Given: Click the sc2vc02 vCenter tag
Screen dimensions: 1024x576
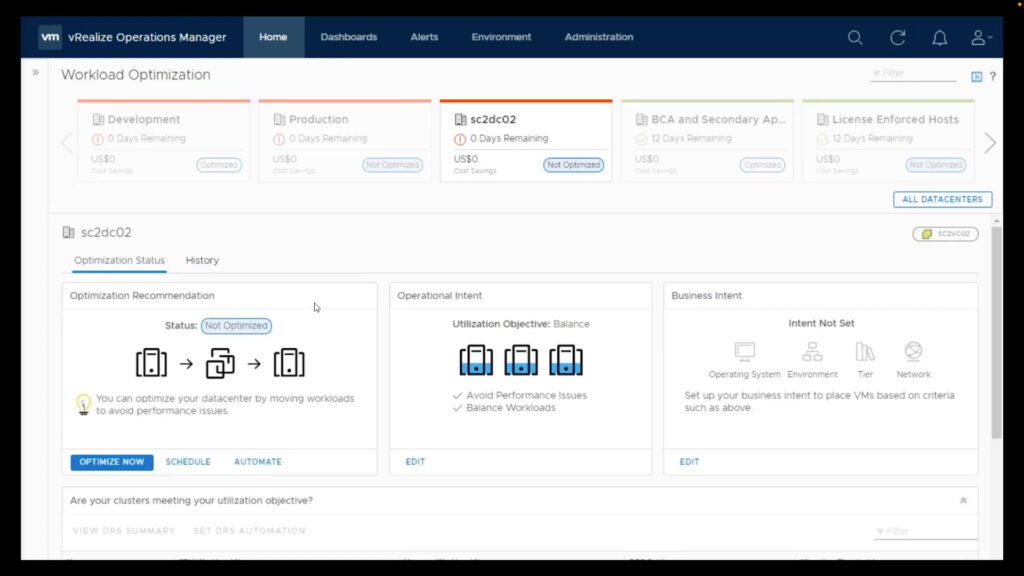Looking at the screenshot, I should click(945, 234).
